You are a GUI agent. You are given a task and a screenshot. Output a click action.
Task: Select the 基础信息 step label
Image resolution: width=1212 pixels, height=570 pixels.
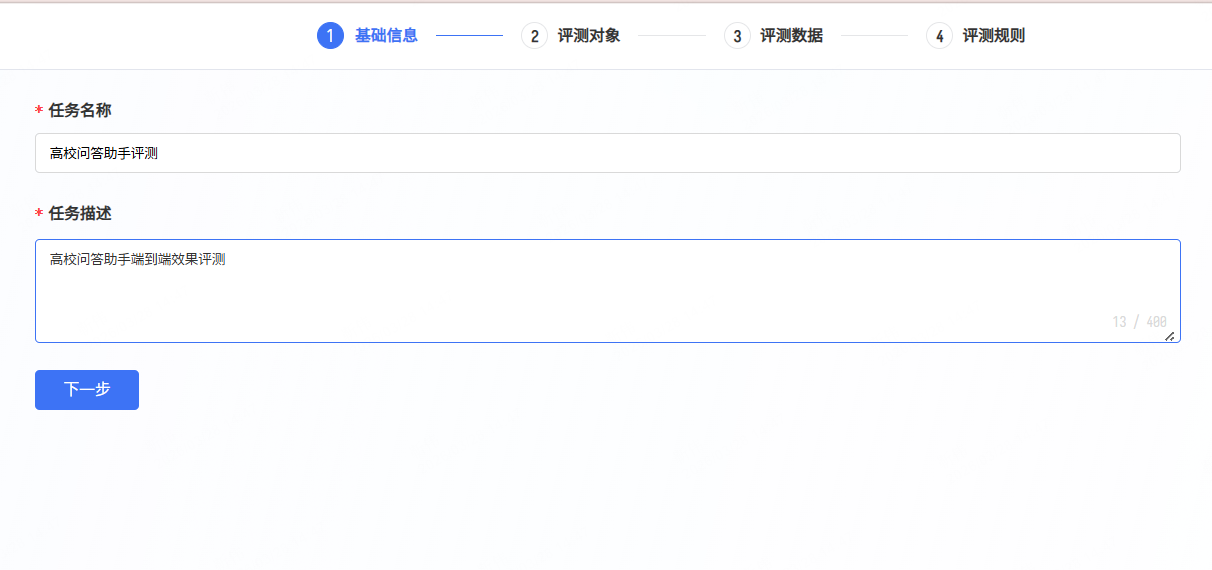pyautogui.click(x=386, y=36)
